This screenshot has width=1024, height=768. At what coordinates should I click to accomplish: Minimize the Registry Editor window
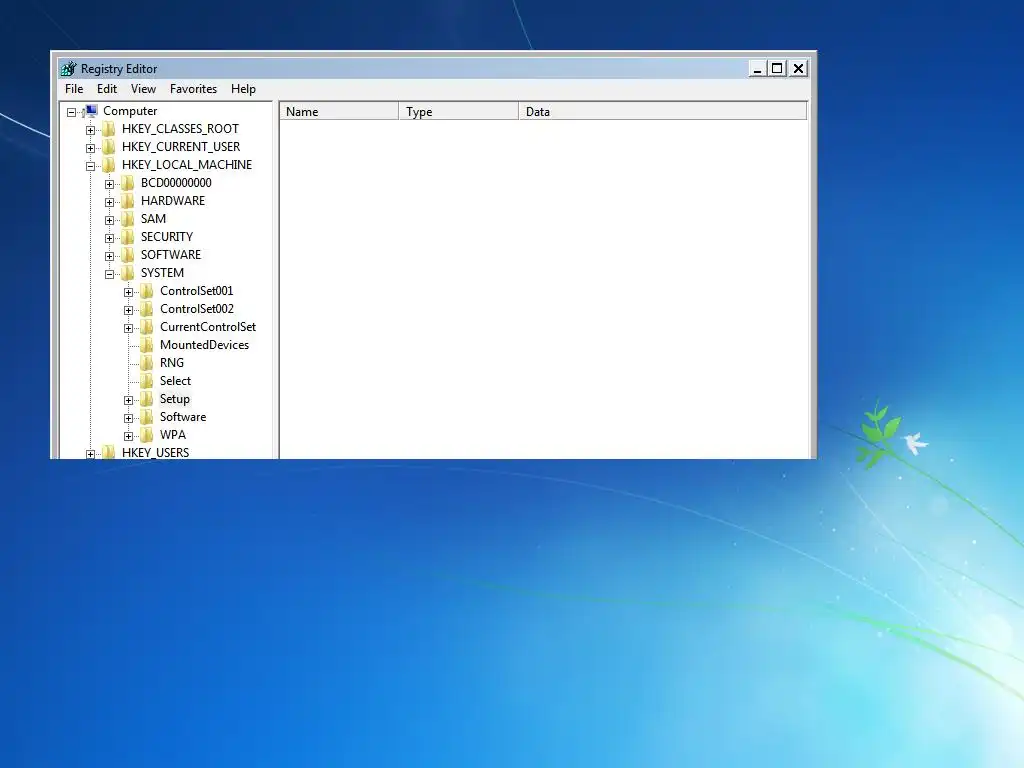[x=758, y=69]
